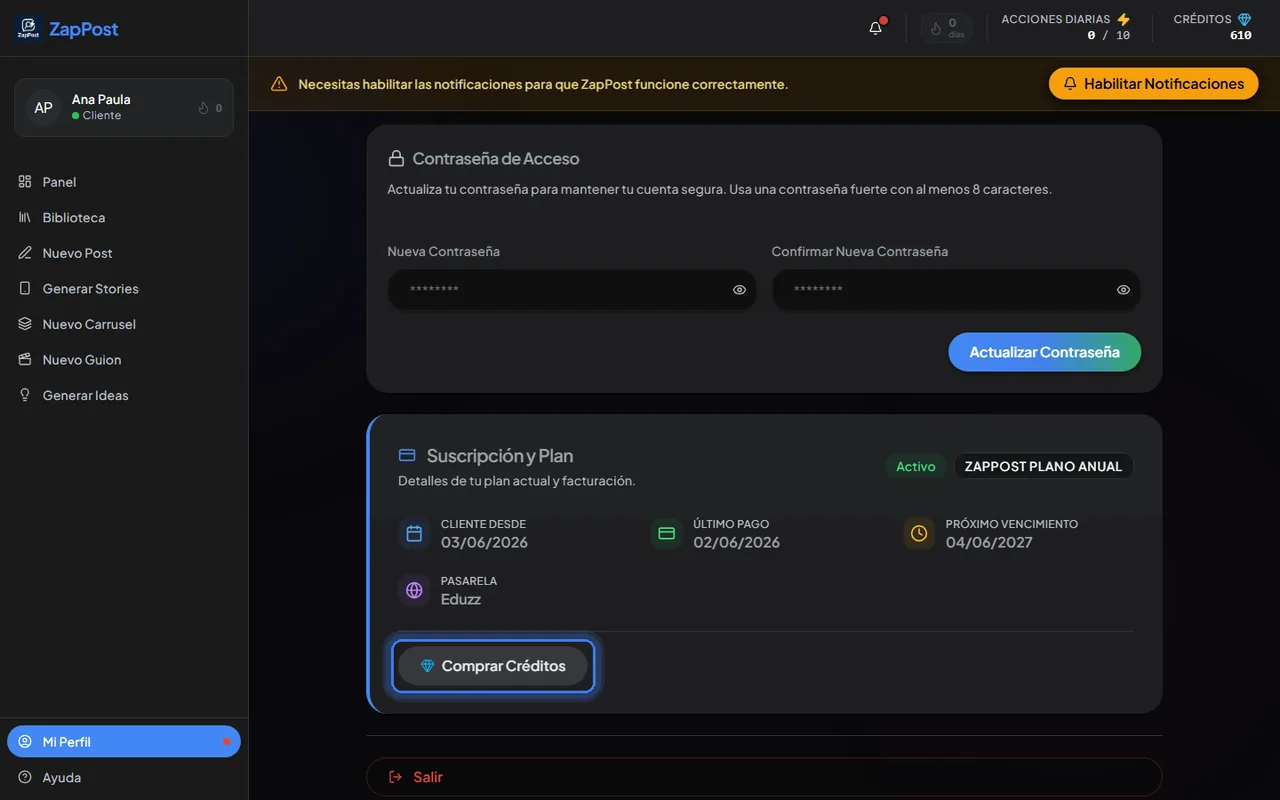
Task: Click the flame icon on the profile card
Action: [x=204, y=108]
